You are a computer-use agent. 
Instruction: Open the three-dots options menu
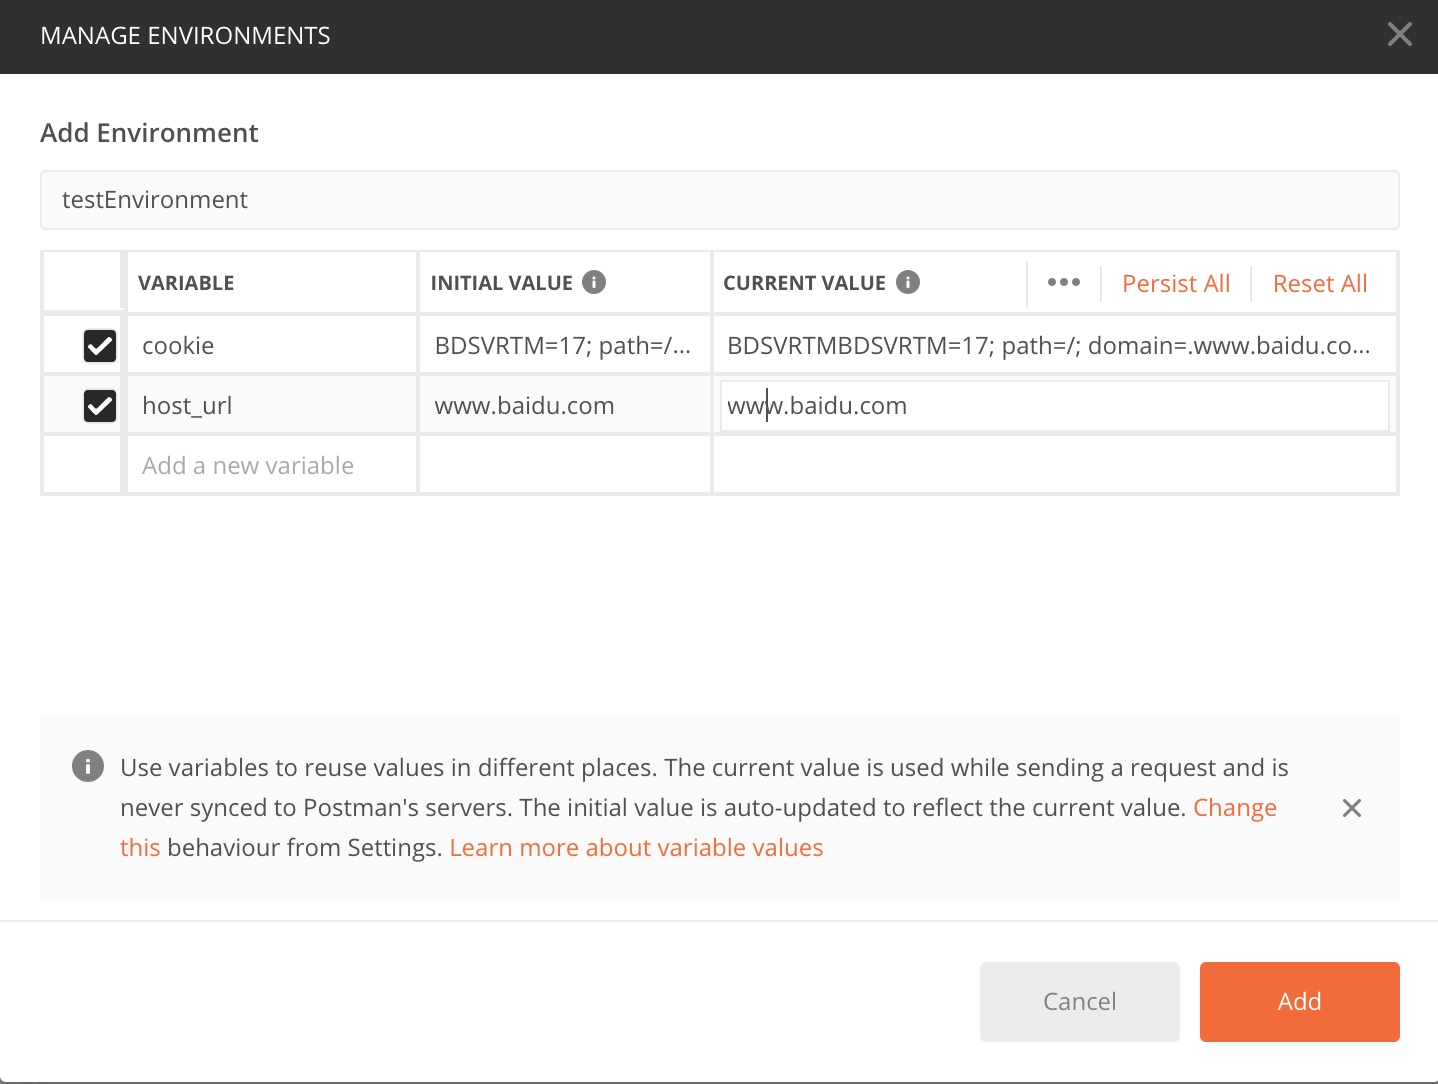(1064, 282)
